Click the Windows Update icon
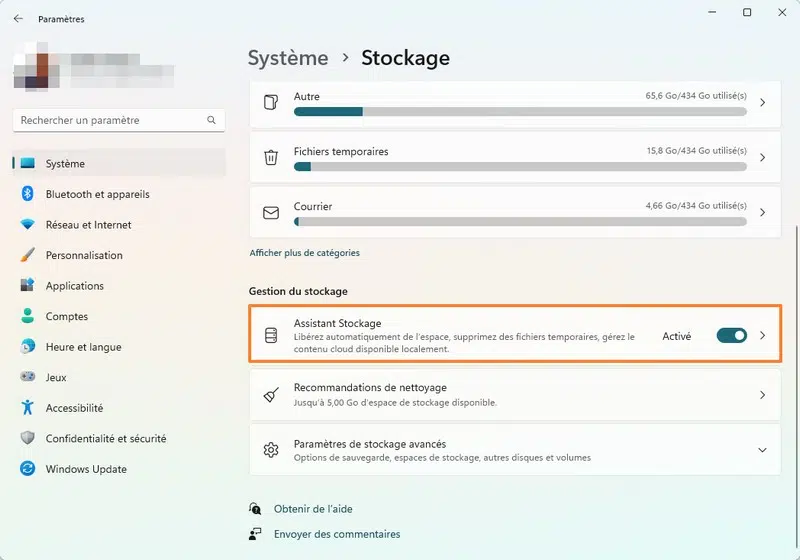The width and height of the screenshot is (800, 560). 28,469
